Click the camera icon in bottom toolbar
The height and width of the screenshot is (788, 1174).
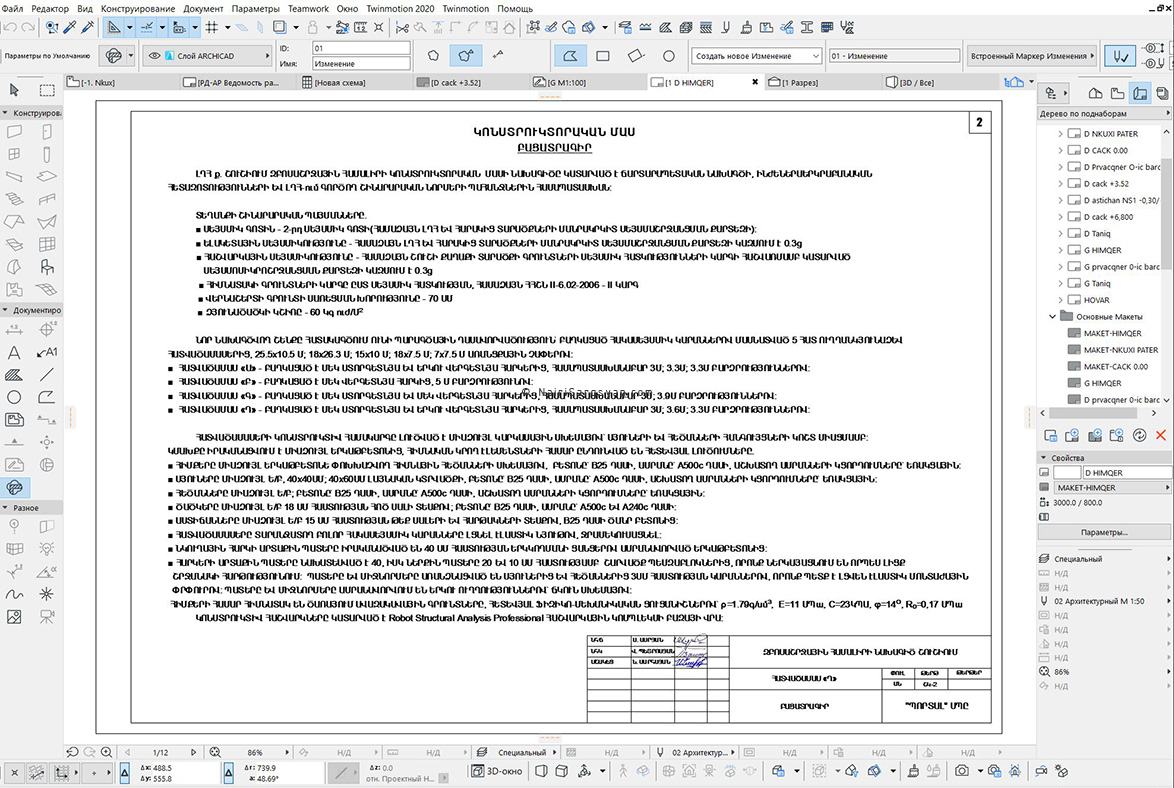(x=962, y=771)
